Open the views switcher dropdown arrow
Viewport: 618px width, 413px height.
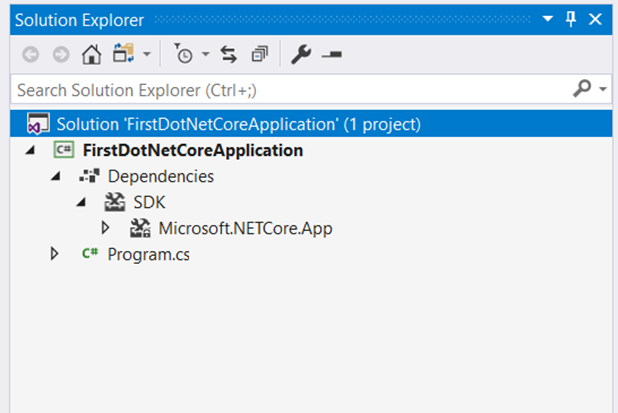click(147, 54)
